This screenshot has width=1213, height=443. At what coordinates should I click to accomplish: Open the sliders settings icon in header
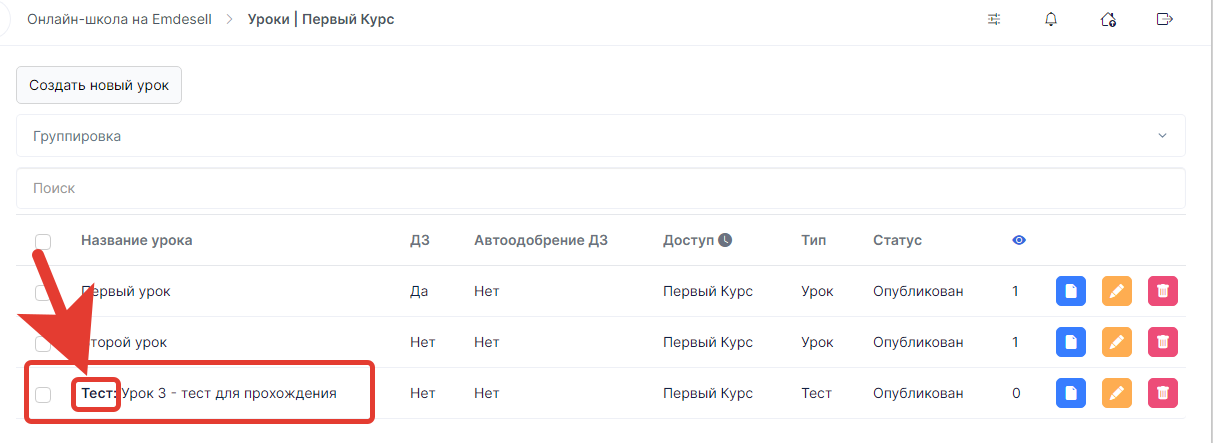[994, 19]
